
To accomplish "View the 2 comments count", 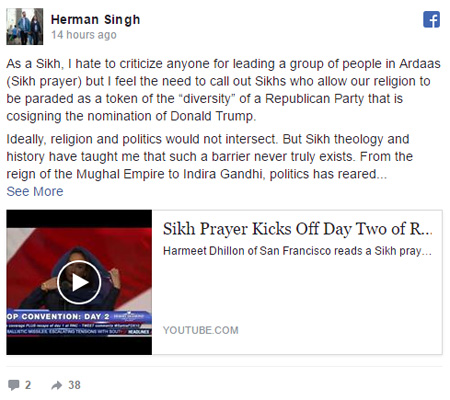I will pos(28,385).
